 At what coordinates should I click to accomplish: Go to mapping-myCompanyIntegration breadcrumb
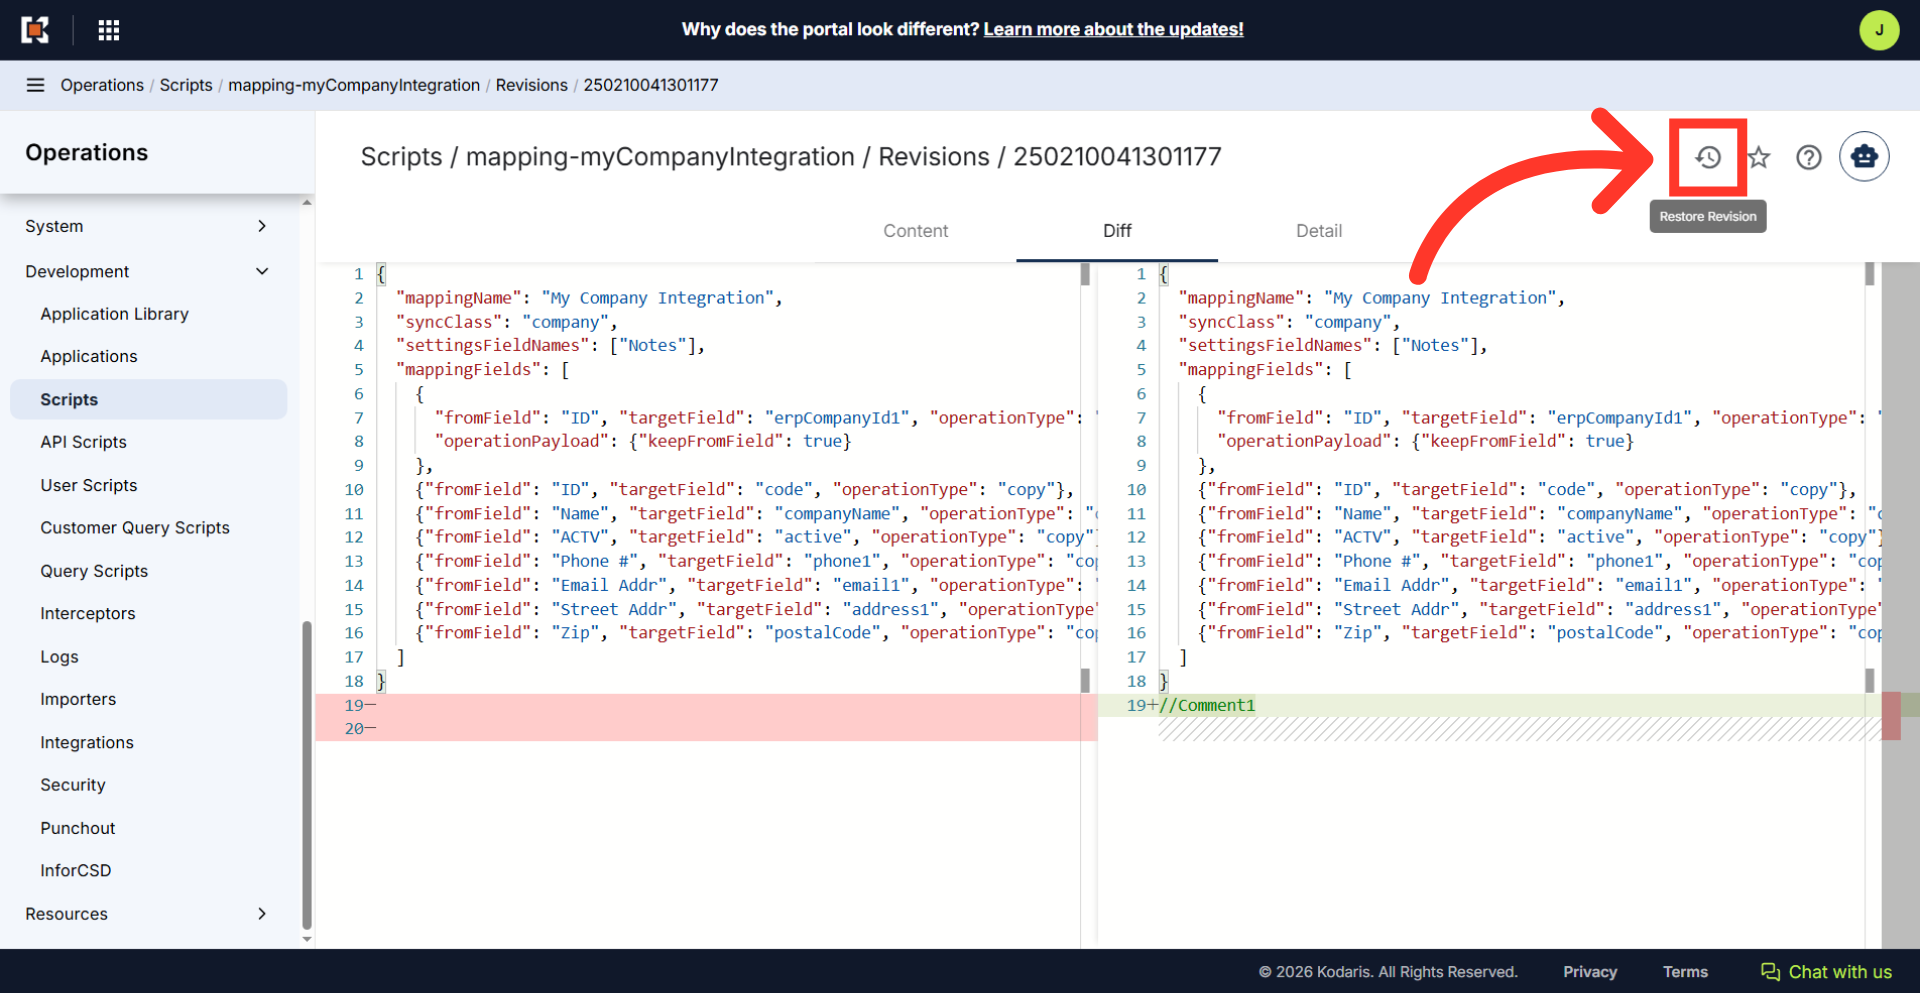click(354, 85)
